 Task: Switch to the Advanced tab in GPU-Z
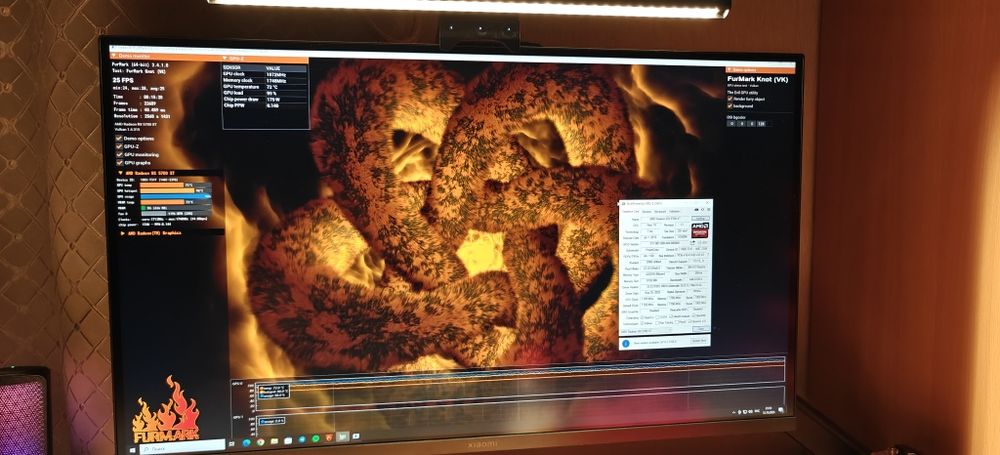click(660, 211)
